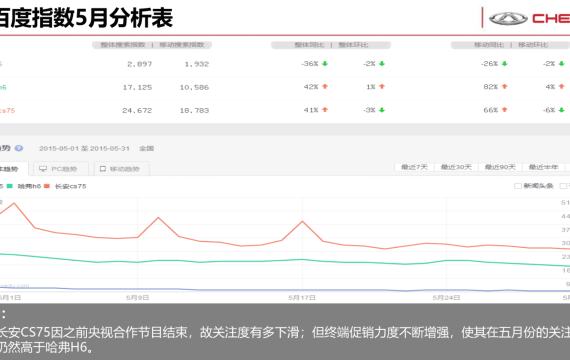The height and width of the screenshot is (360, 570).
Task: Click the 18,783 mobile index value
Action: pos(194,111)
